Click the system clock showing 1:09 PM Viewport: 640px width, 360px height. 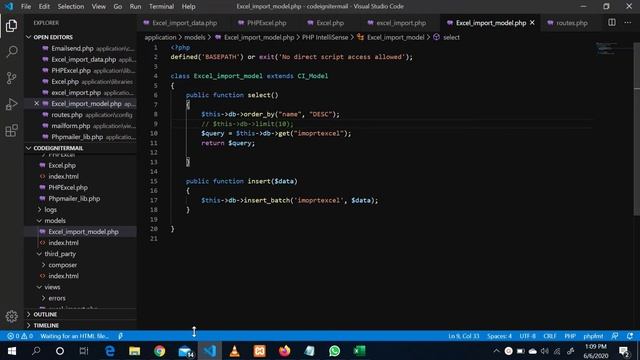(x=596, y=351)
